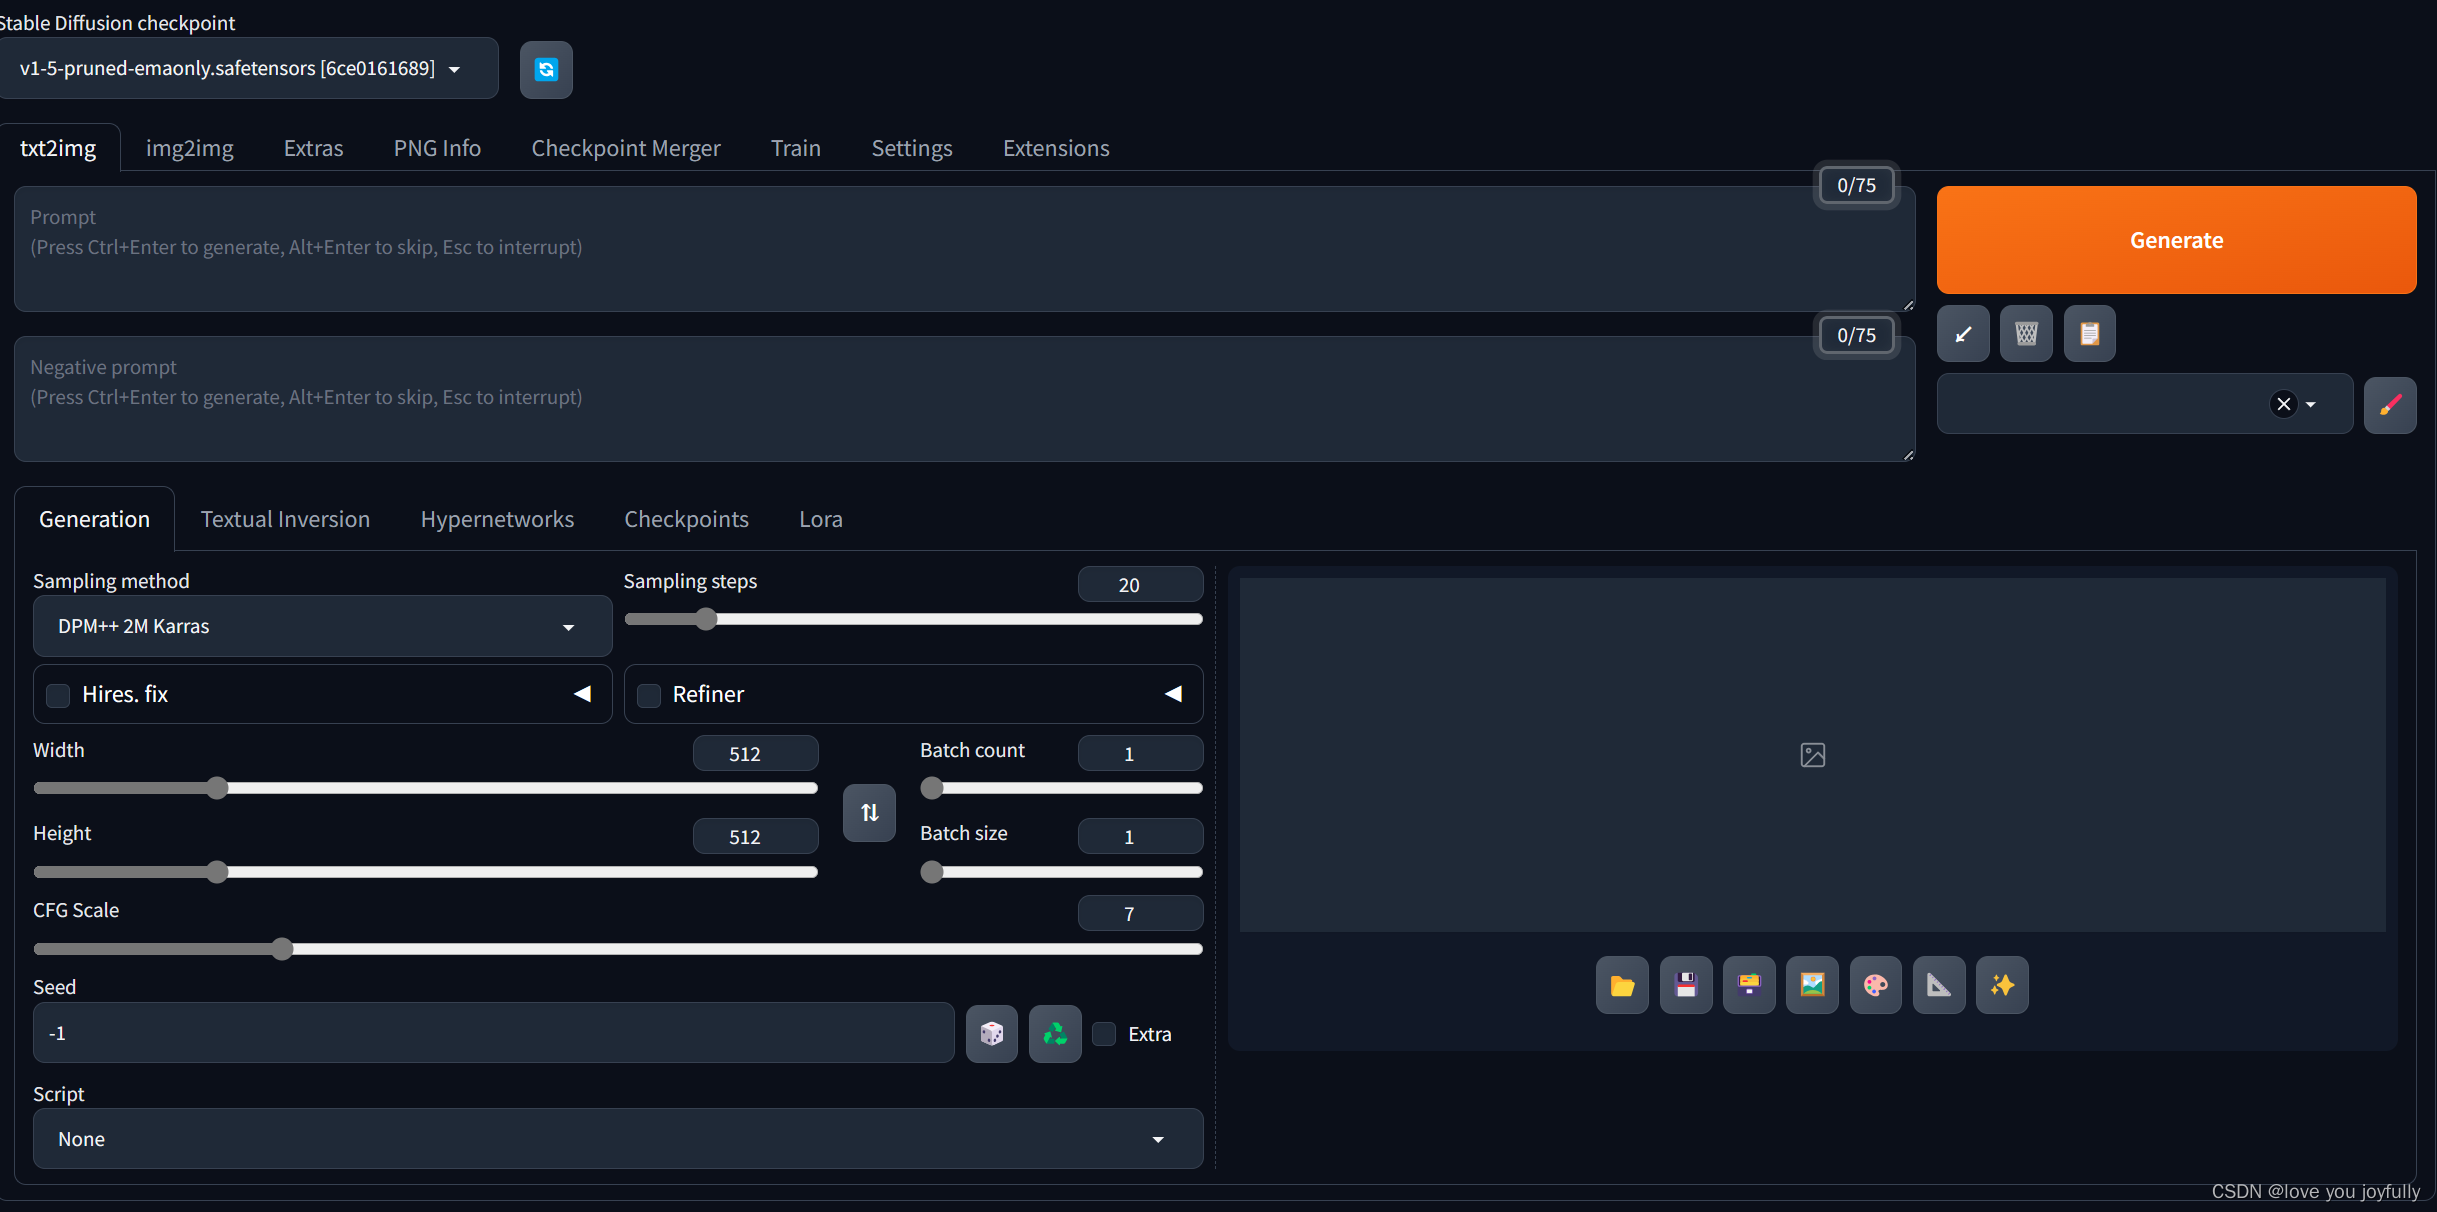Send image to inpaint via palette icon
Image resolution: width=2437 pixels, height=1212 pixels.
pos(1875,985)
